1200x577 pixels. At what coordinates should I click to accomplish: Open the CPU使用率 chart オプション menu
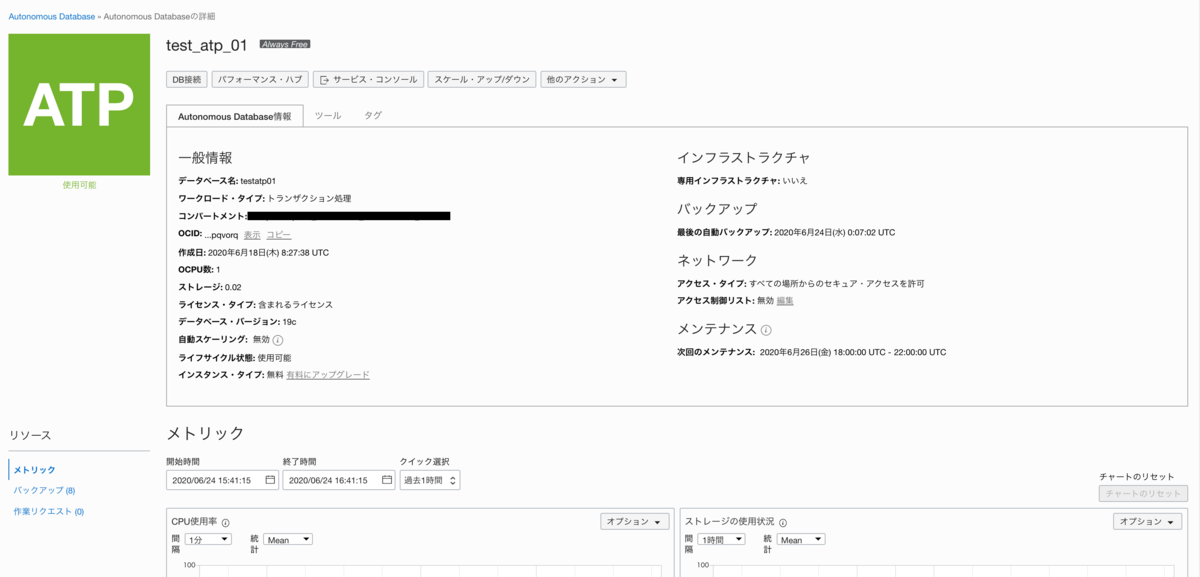pyautogui.click(x=635, y=522)
